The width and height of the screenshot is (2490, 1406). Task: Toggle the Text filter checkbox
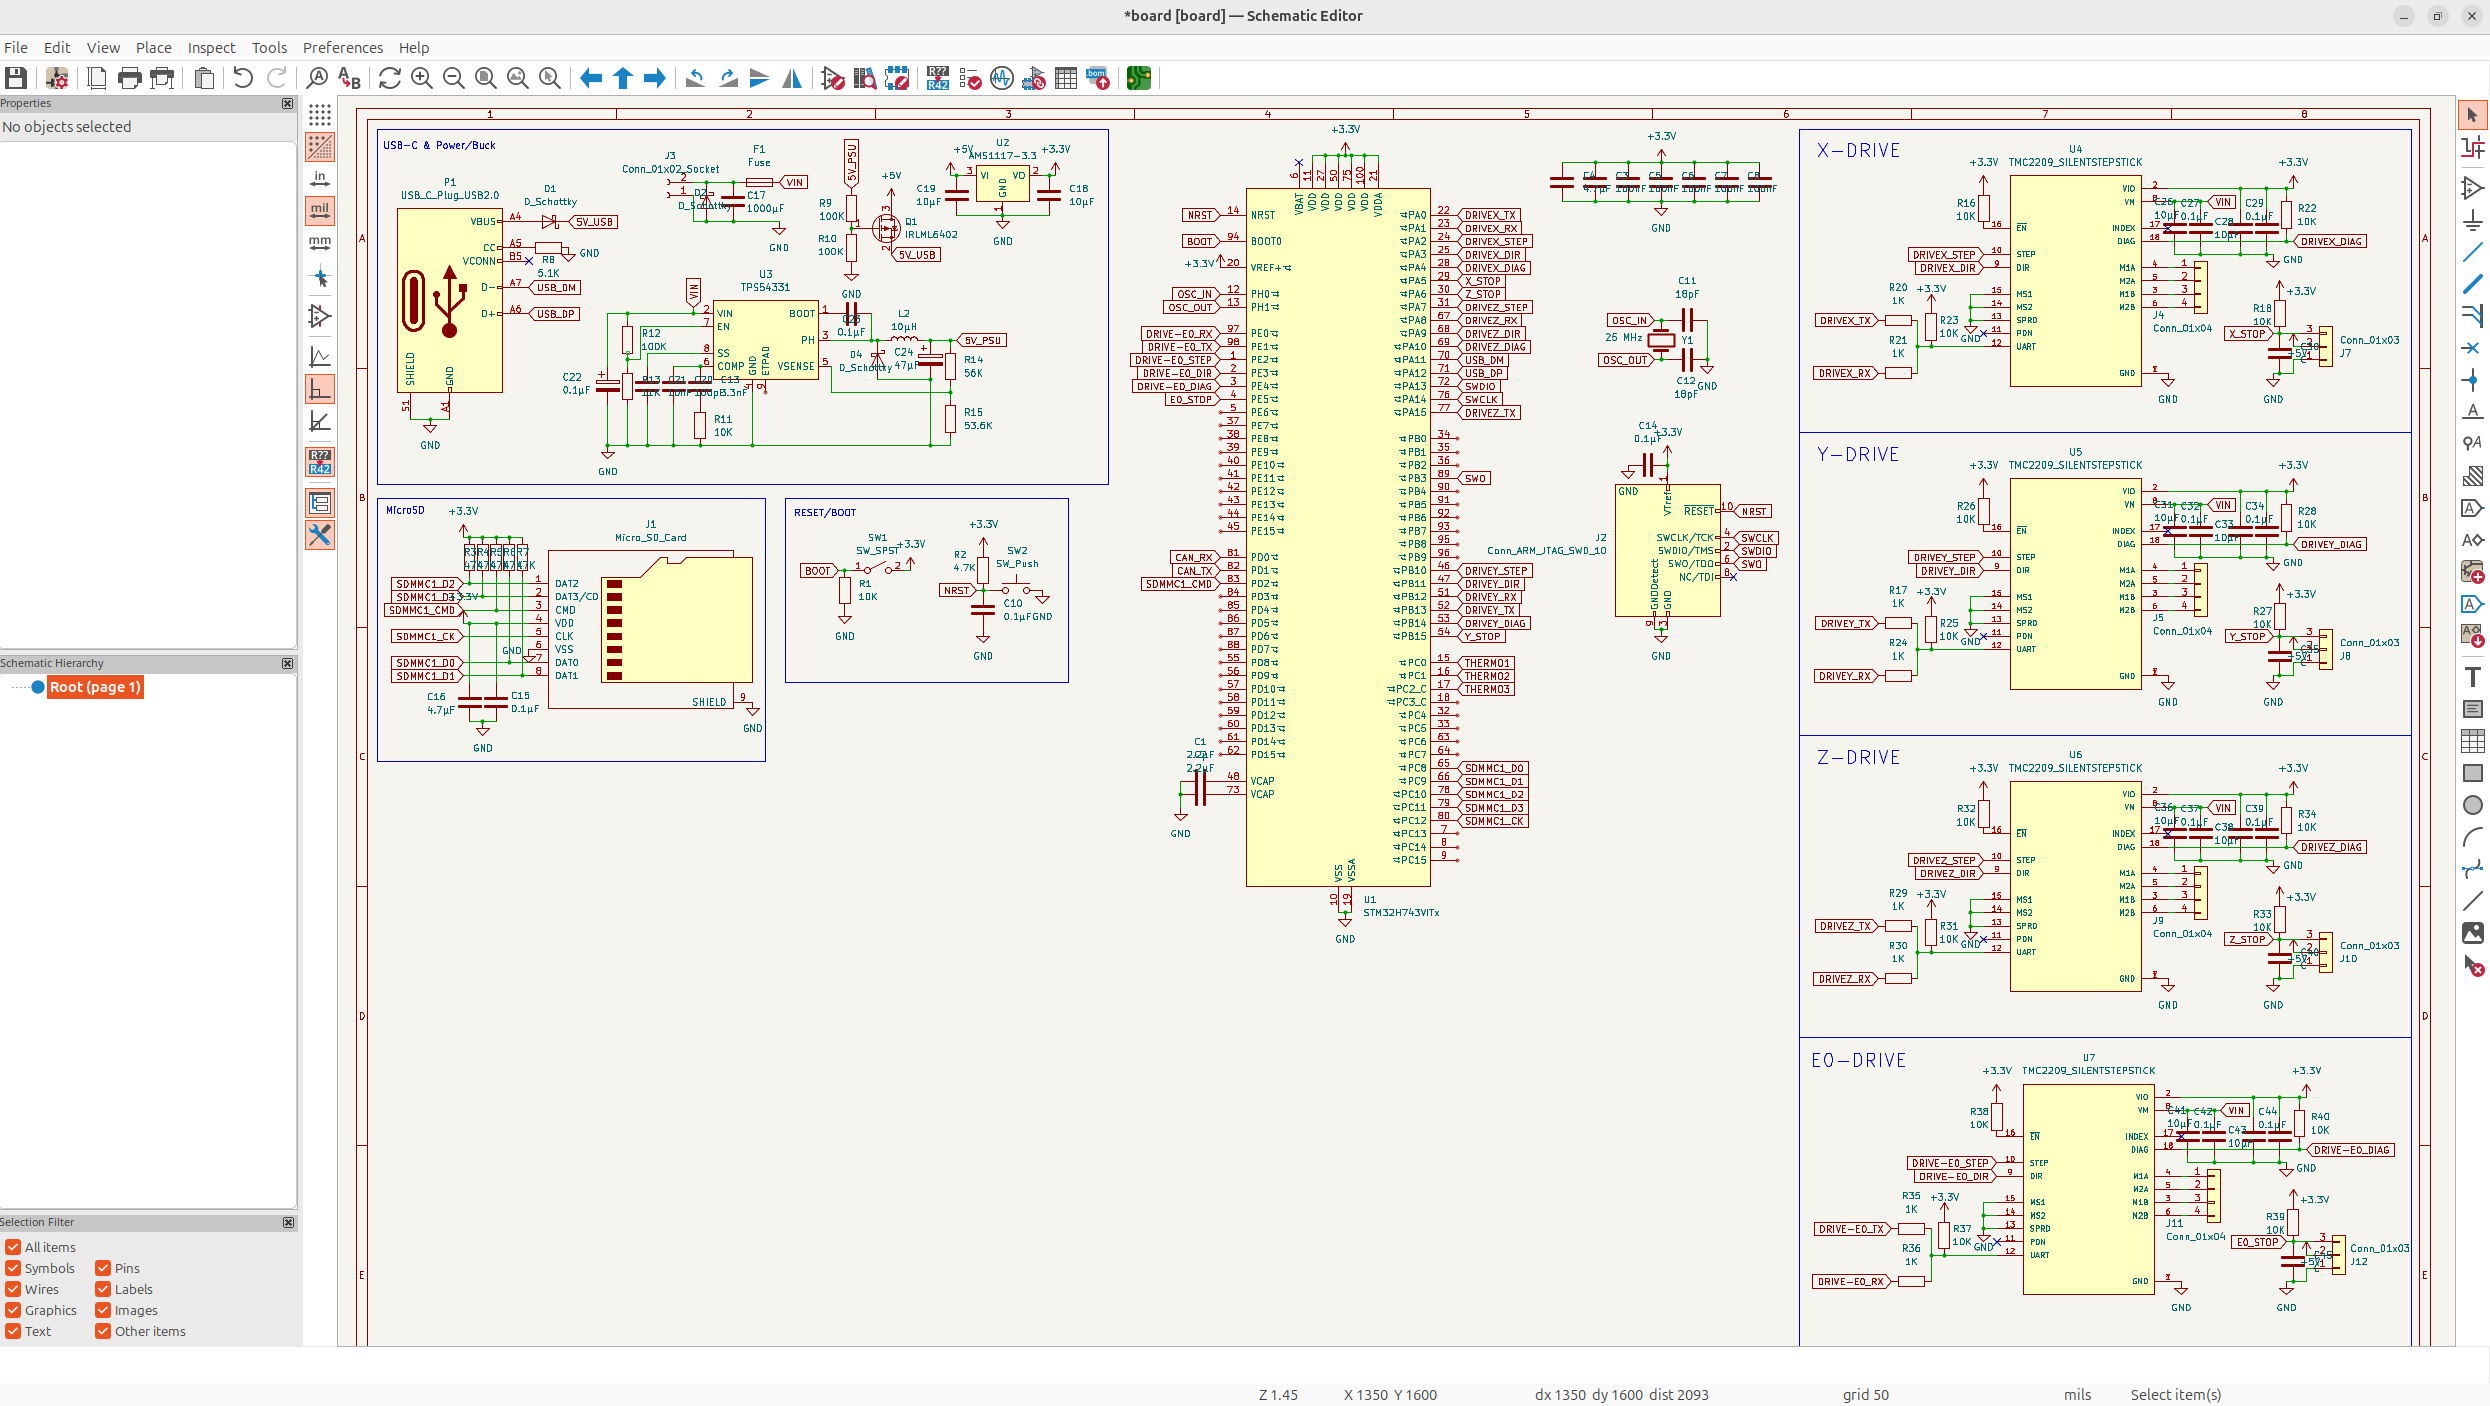pyautogui.click(x=14, y=1331)
